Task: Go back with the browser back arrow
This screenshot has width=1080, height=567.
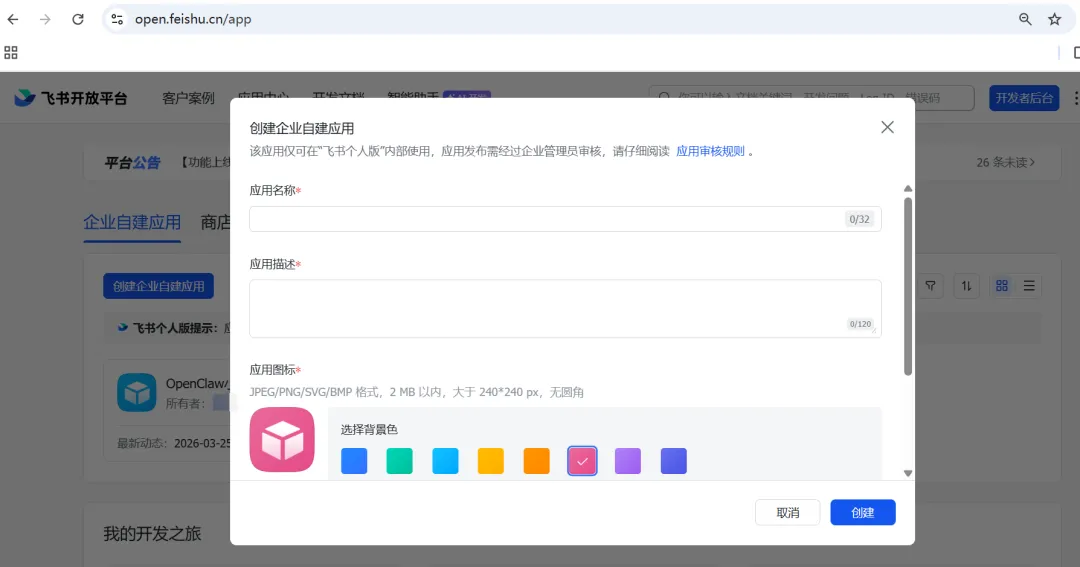Action: tap(13, 19)
